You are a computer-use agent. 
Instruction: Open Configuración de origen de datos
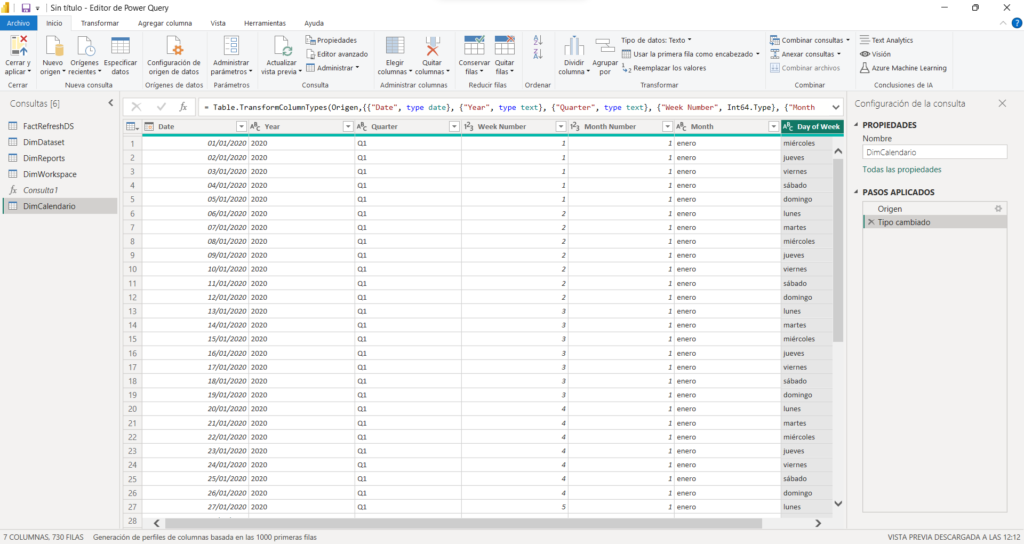(x=174, y=47)
